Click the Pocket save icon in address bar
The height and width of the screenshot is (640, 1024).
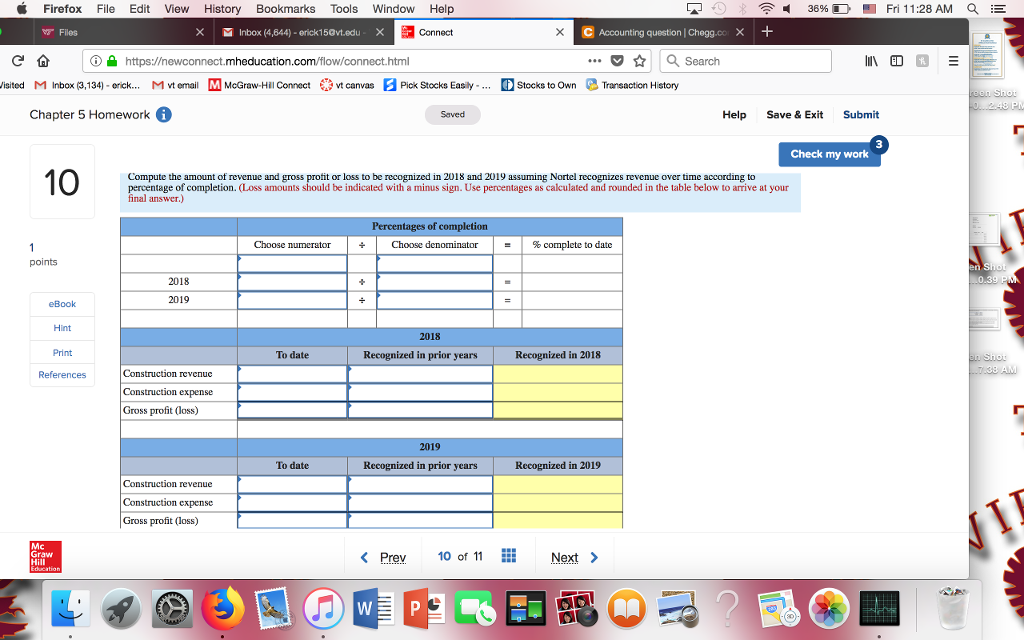coord(616,61)
